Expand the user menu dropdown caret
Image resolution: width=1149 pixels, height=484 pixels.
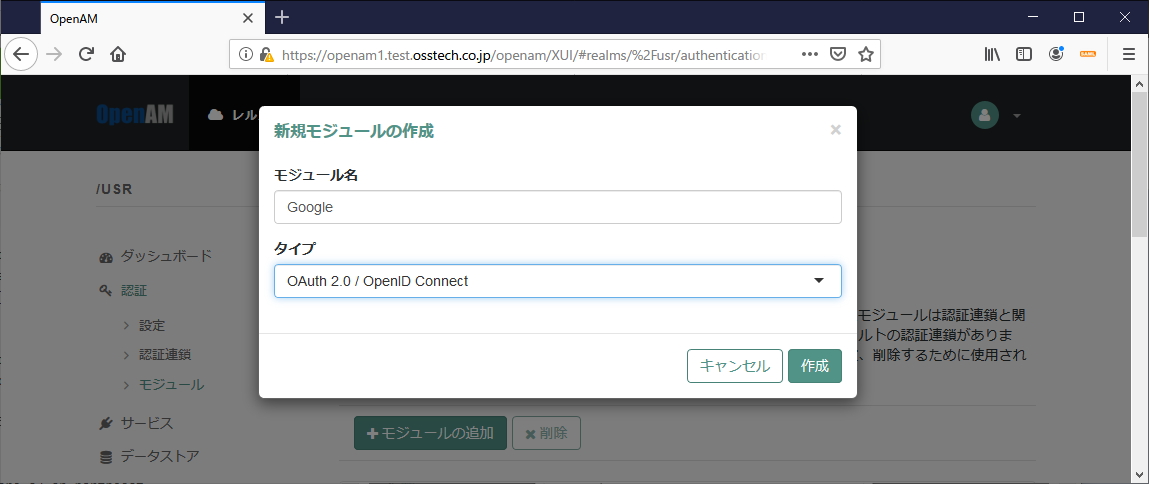point(1016,116)
